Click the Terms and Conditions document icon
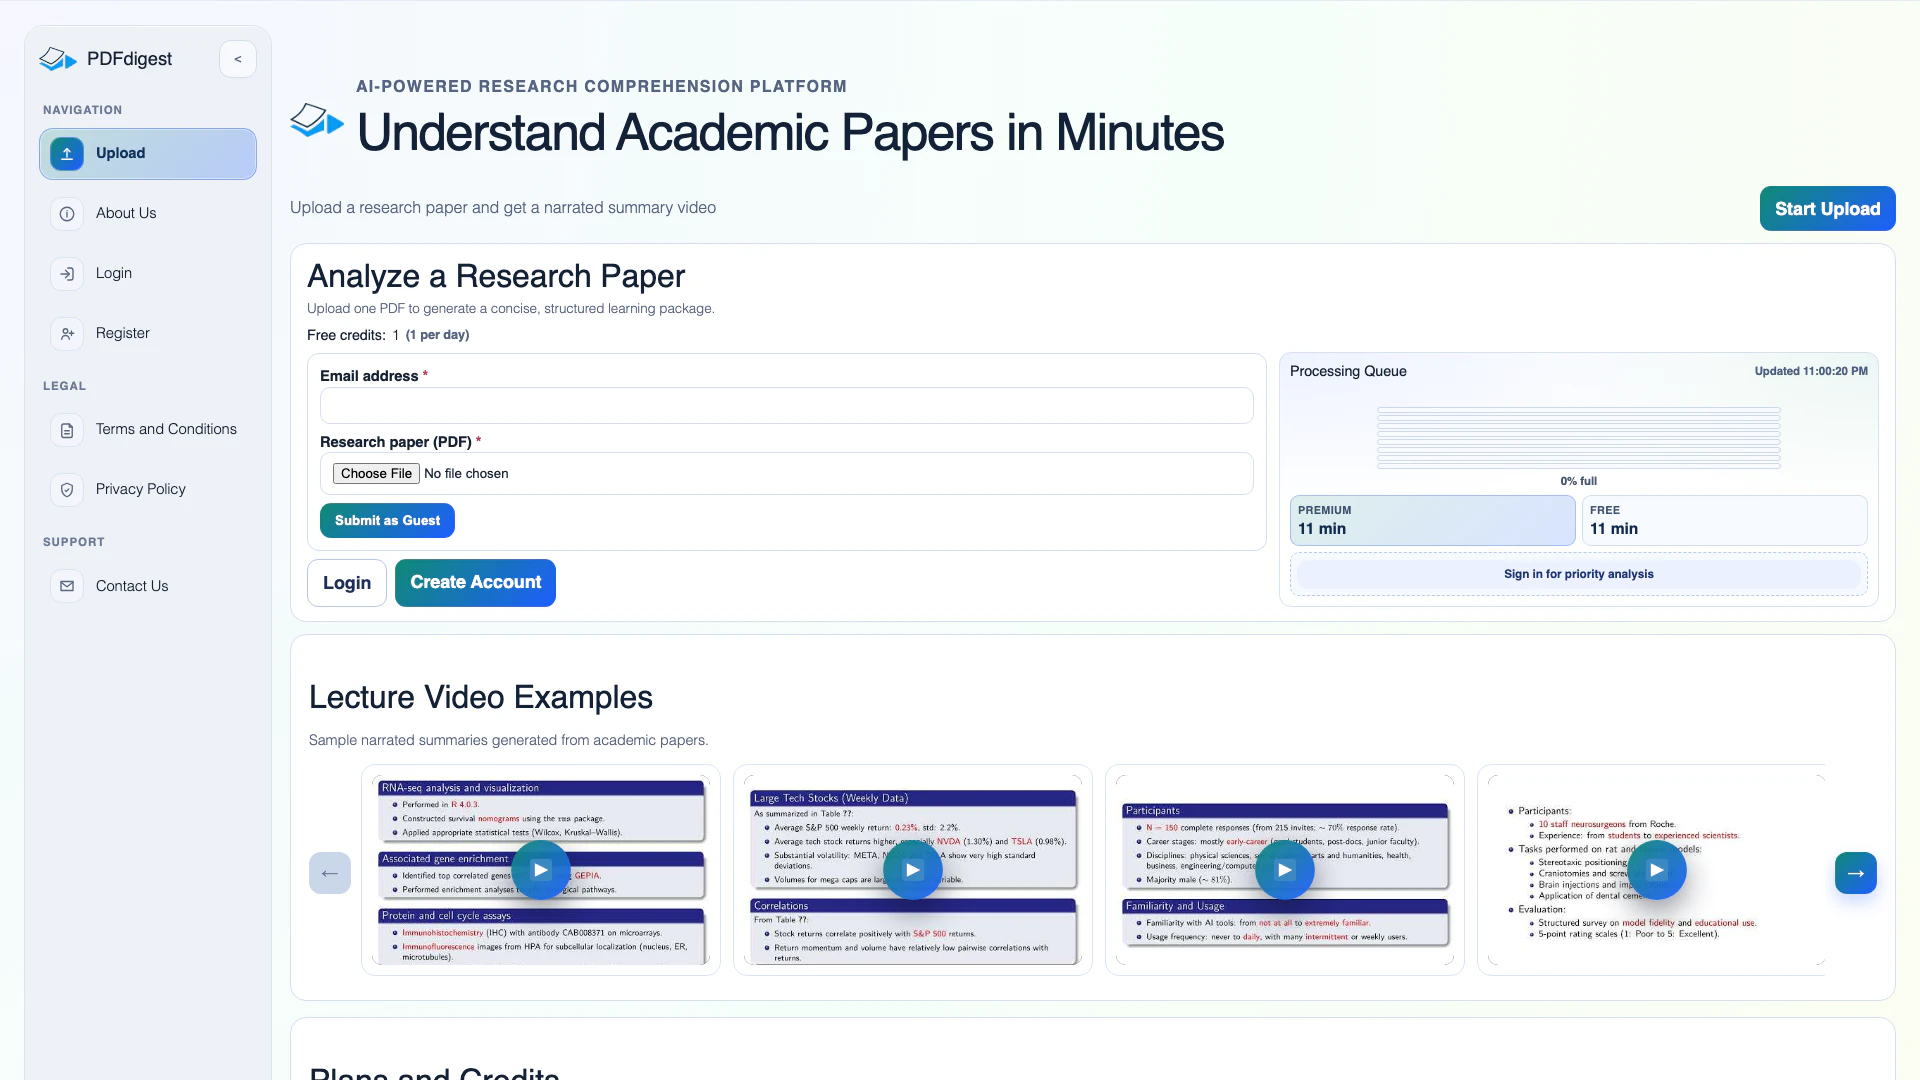The height and width of the screenshot is (1080, 1920). coord(67,430)
